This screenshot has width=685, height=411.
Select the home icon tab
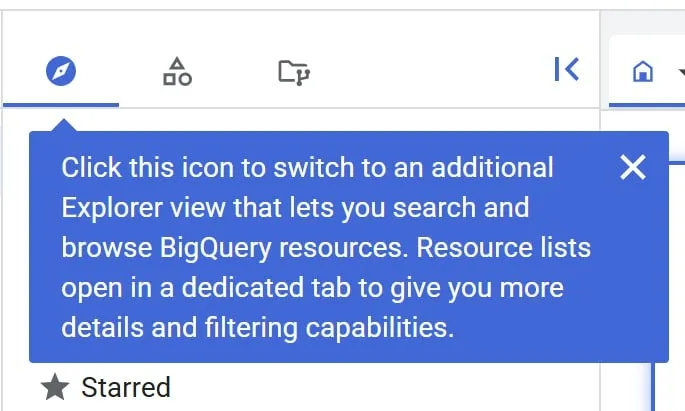(643, 72)
